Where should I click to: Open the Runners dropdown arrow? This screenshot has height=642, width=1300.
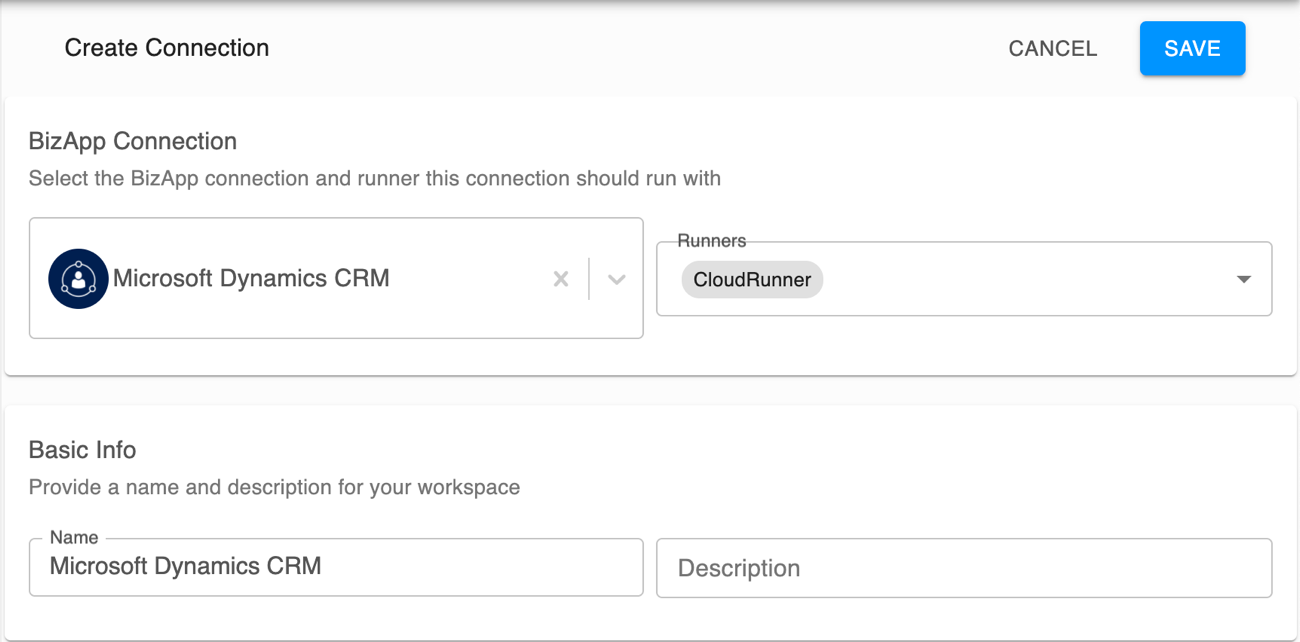1244,279
